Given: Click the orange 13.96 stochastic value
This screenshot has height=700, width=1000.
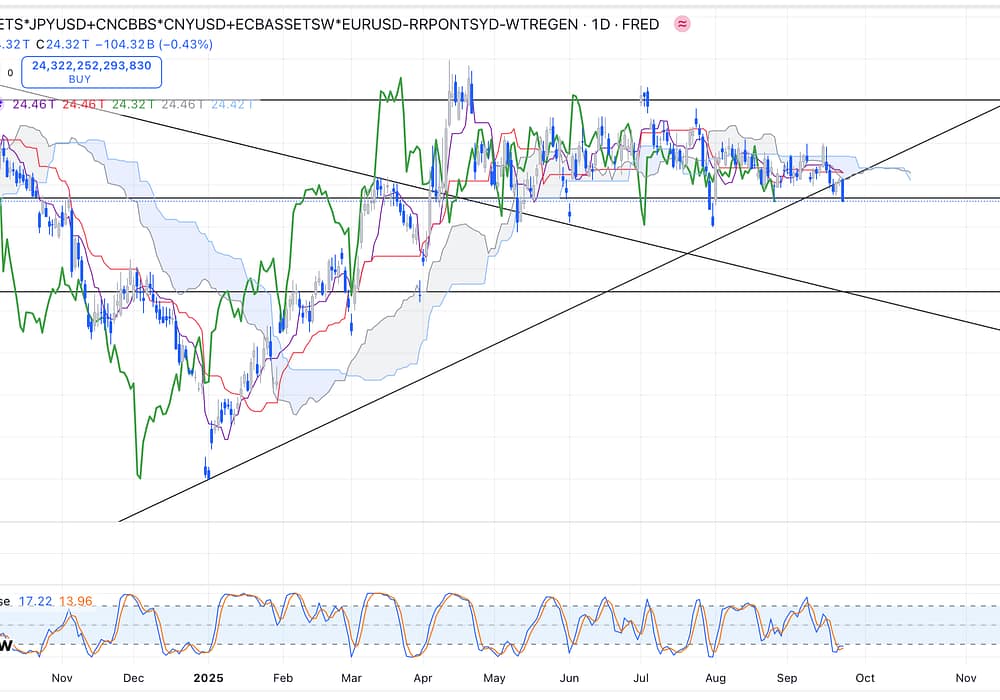Looking at the screenshot, I should [x=77, y=601].
